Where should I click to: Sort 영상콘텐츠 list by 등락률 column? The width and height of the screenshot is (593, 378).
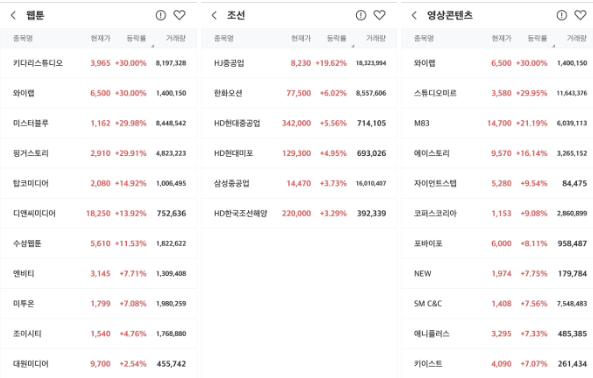(537, 38)
